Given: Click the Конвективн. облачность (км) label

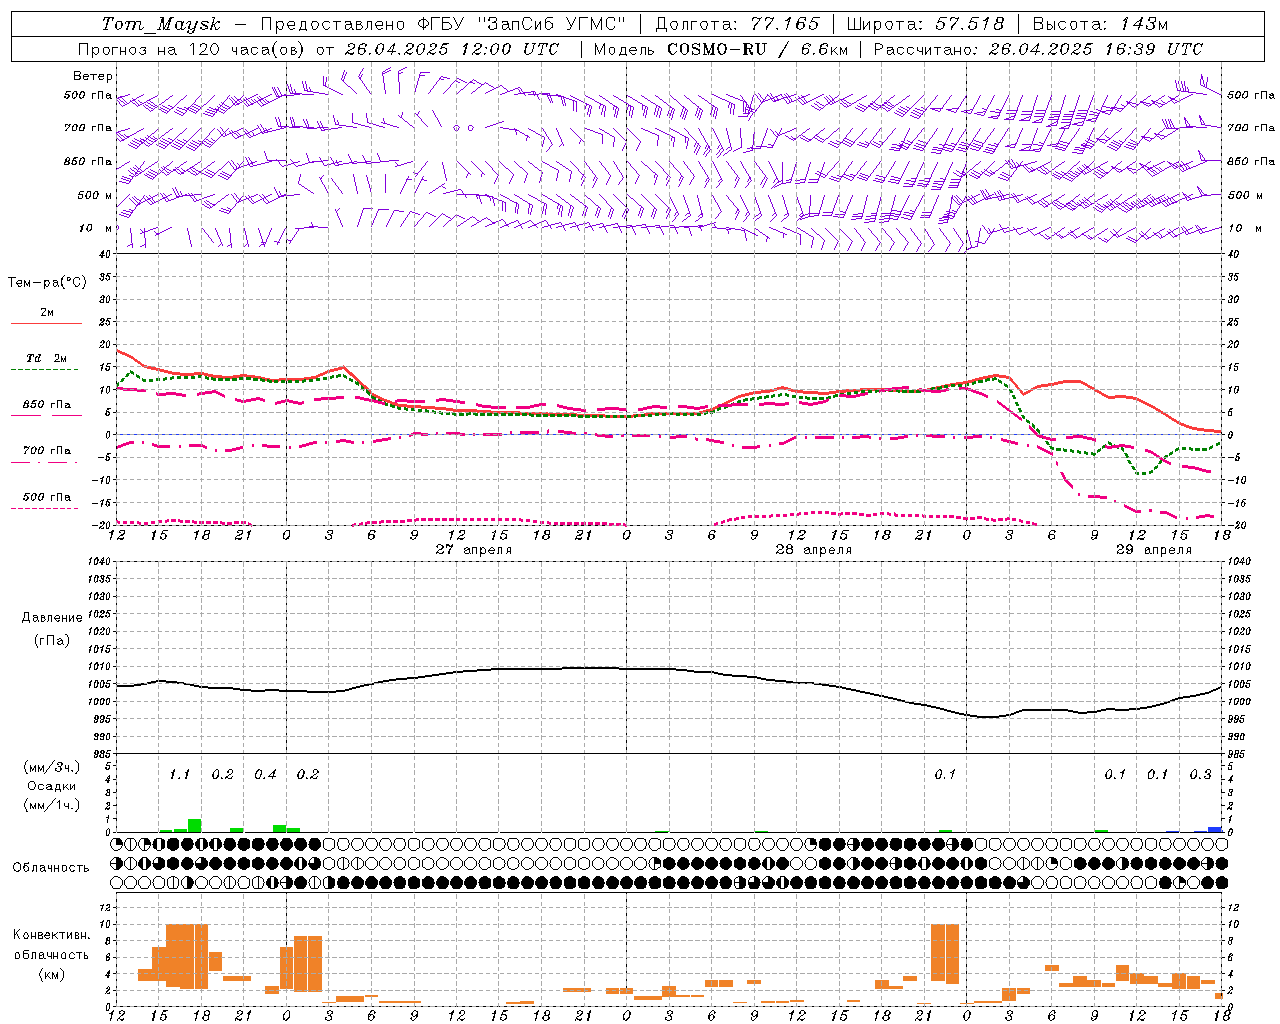Looking at the screenshot, I should pos(51,954).
